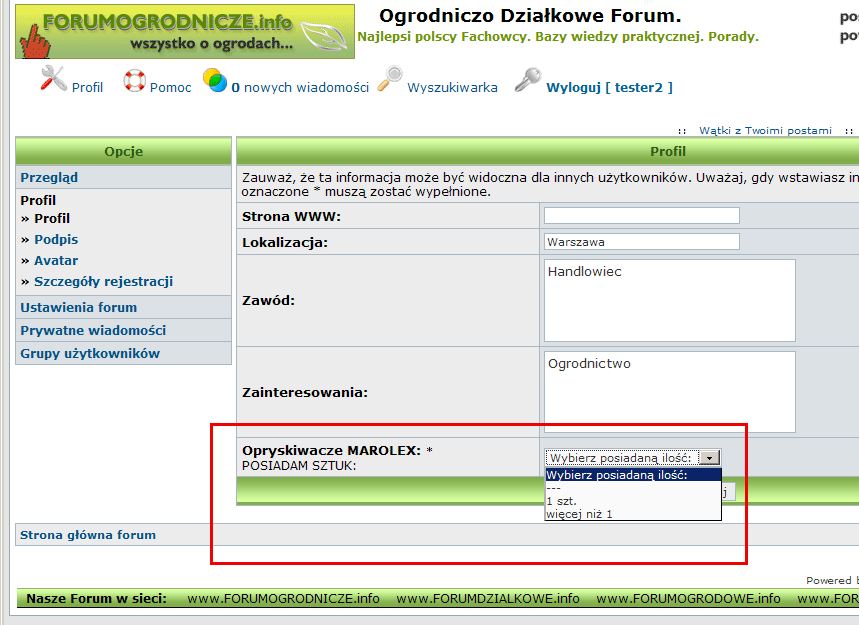Click the FORUMOGRODNICZE.info logo banner
Screen dimensions: 859x625
click(x=185, y=31)
